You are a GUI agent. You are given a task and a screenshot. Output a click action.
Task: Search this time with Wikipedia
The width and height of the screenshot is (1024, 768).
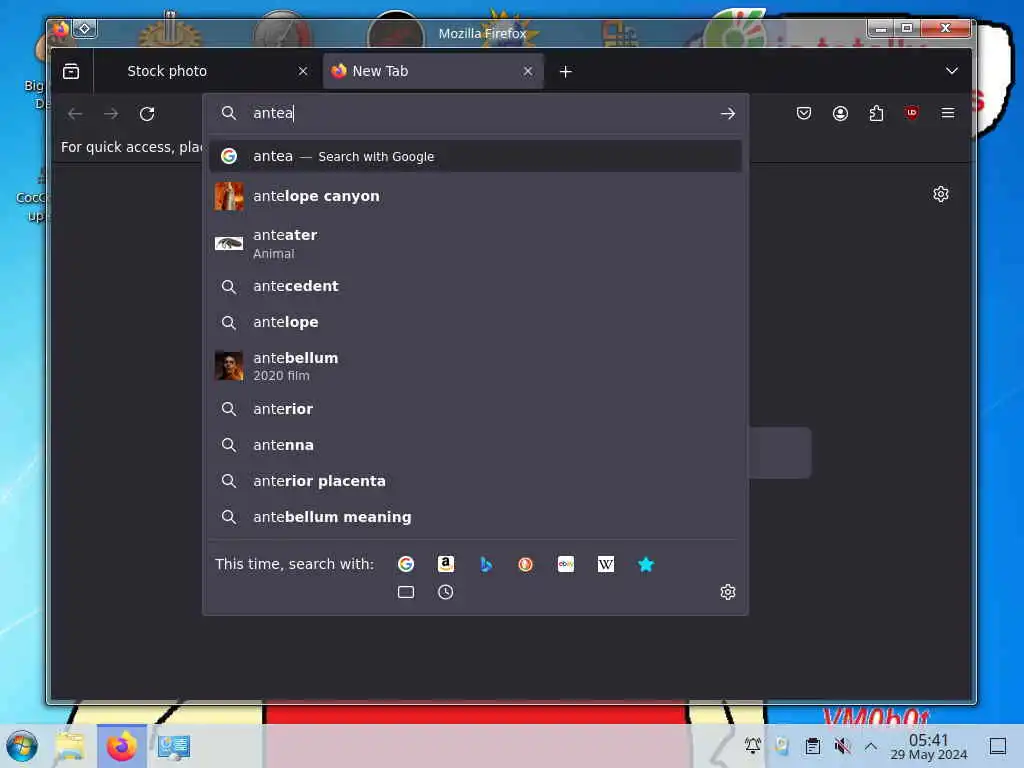pos(605,564)
